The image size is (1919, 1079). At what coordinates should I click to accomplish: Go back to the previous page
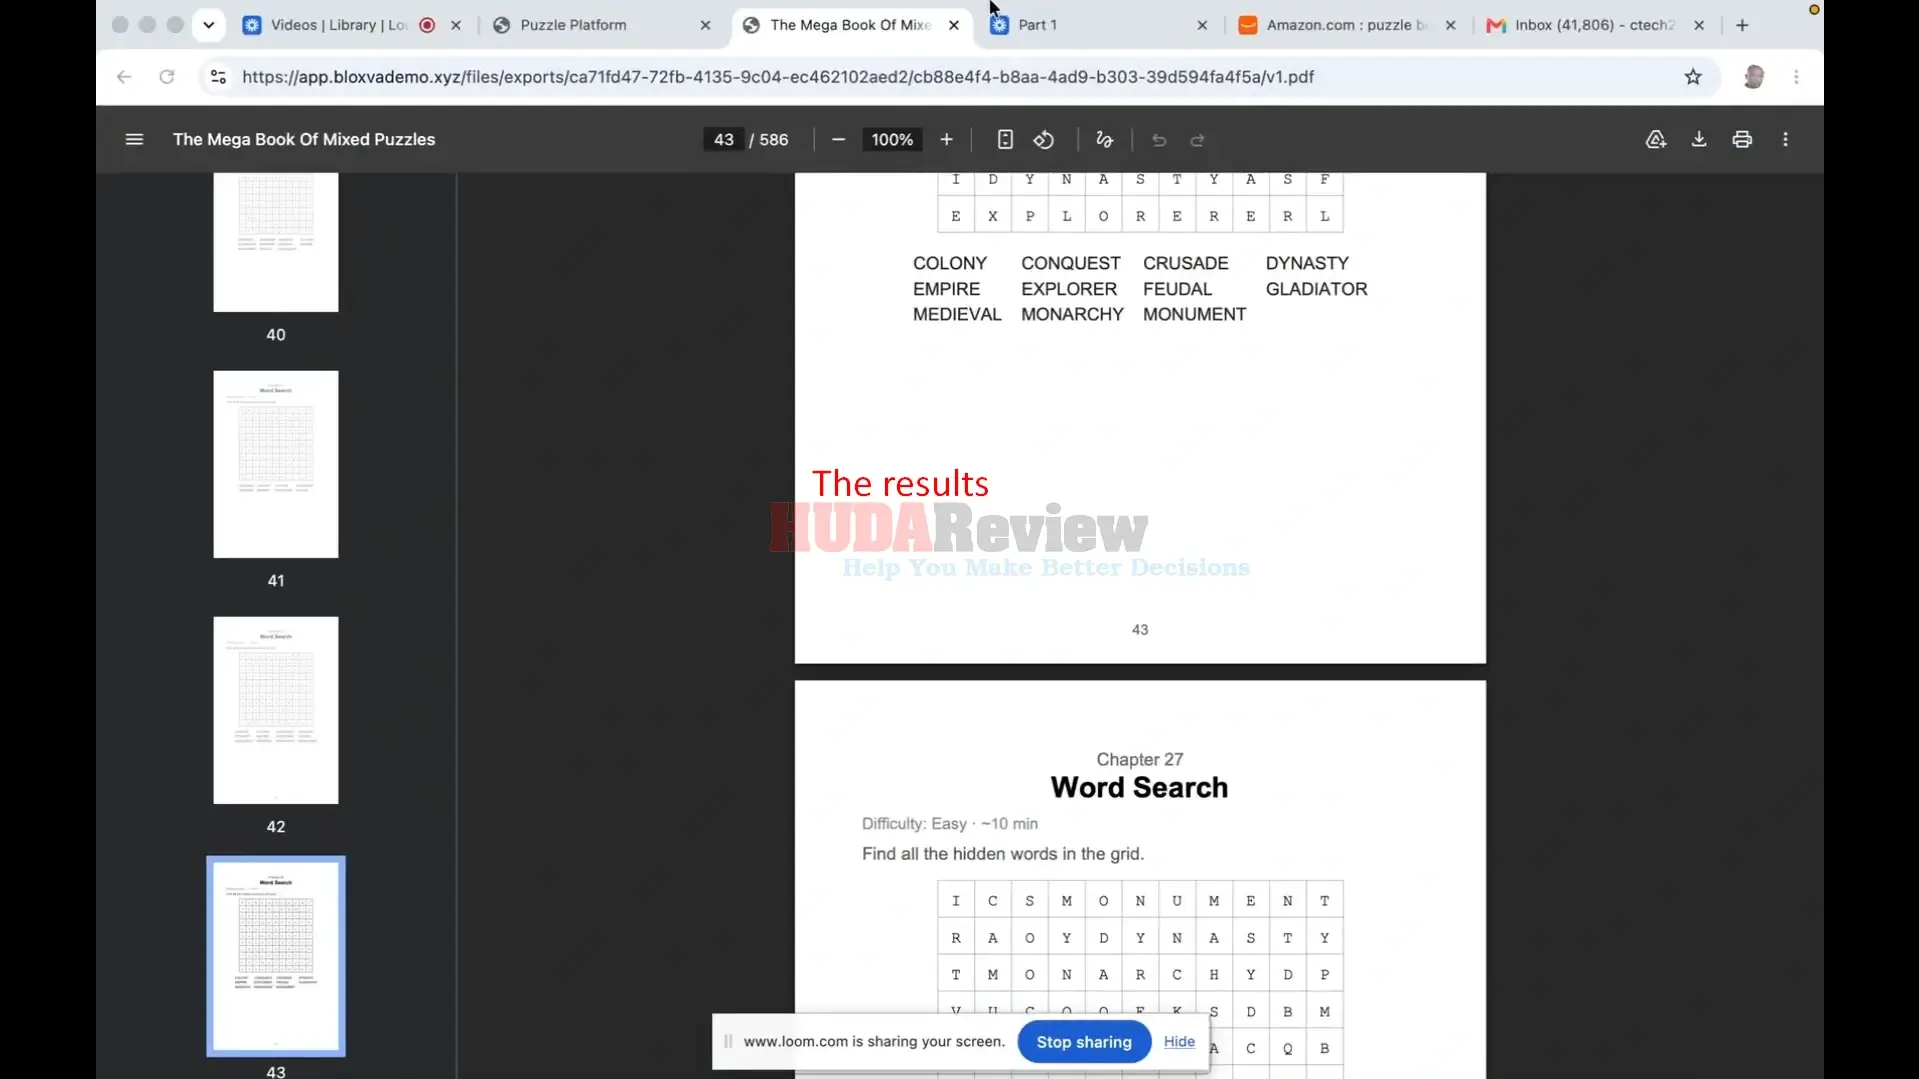click(124, 77)
